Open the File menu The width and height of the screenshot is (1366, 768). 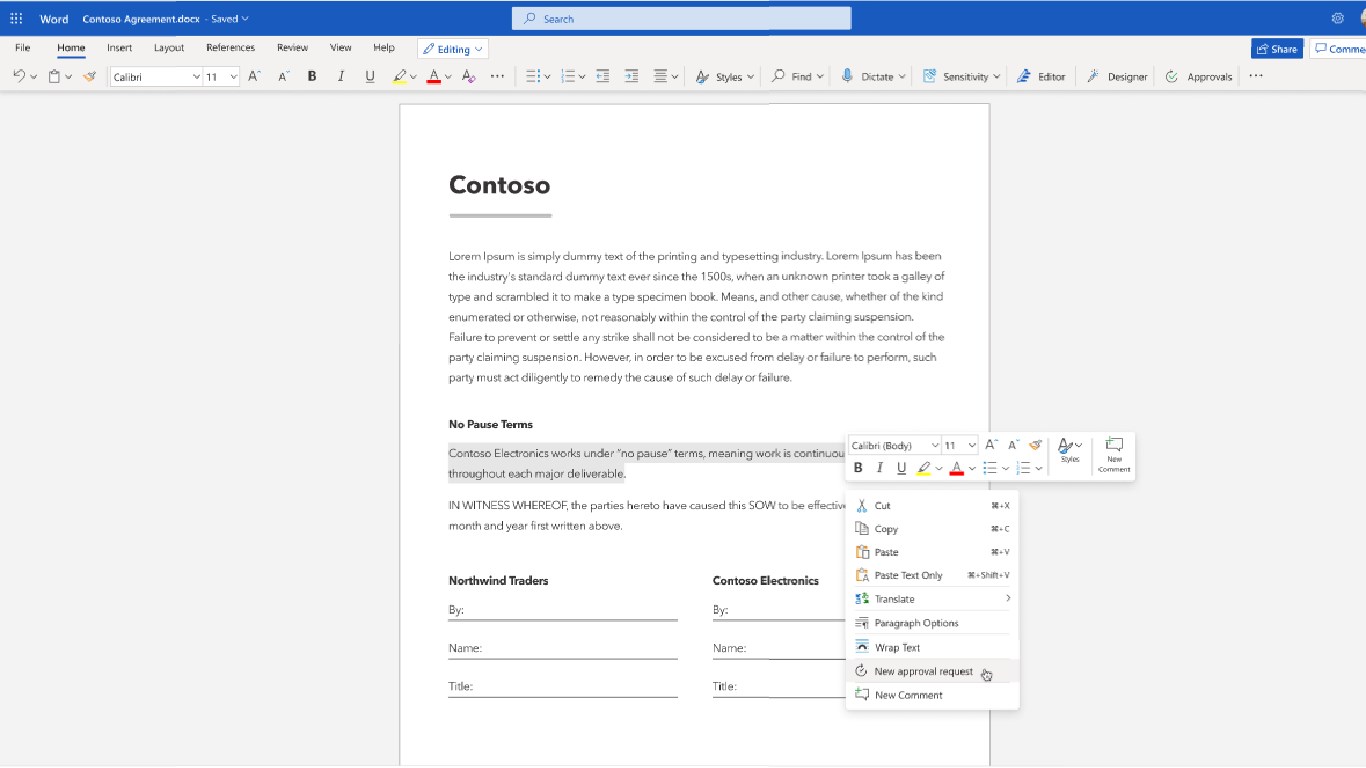(23, 48)
